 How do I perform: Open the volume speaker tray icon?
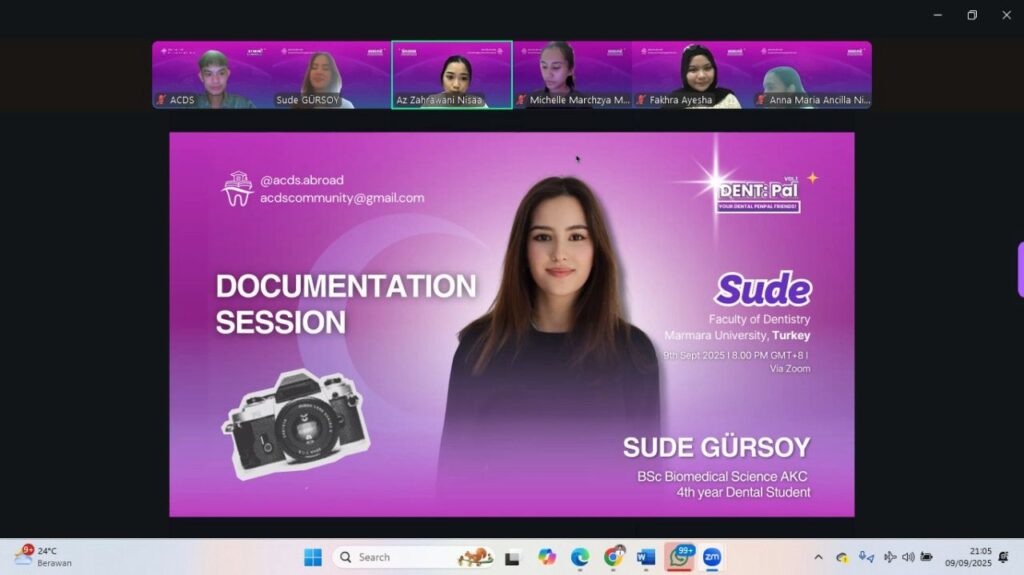click(x=908, y=557)
